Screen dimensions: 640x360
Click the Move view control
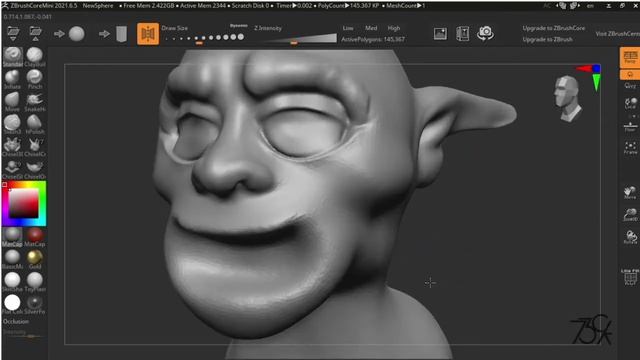point(630,192)
